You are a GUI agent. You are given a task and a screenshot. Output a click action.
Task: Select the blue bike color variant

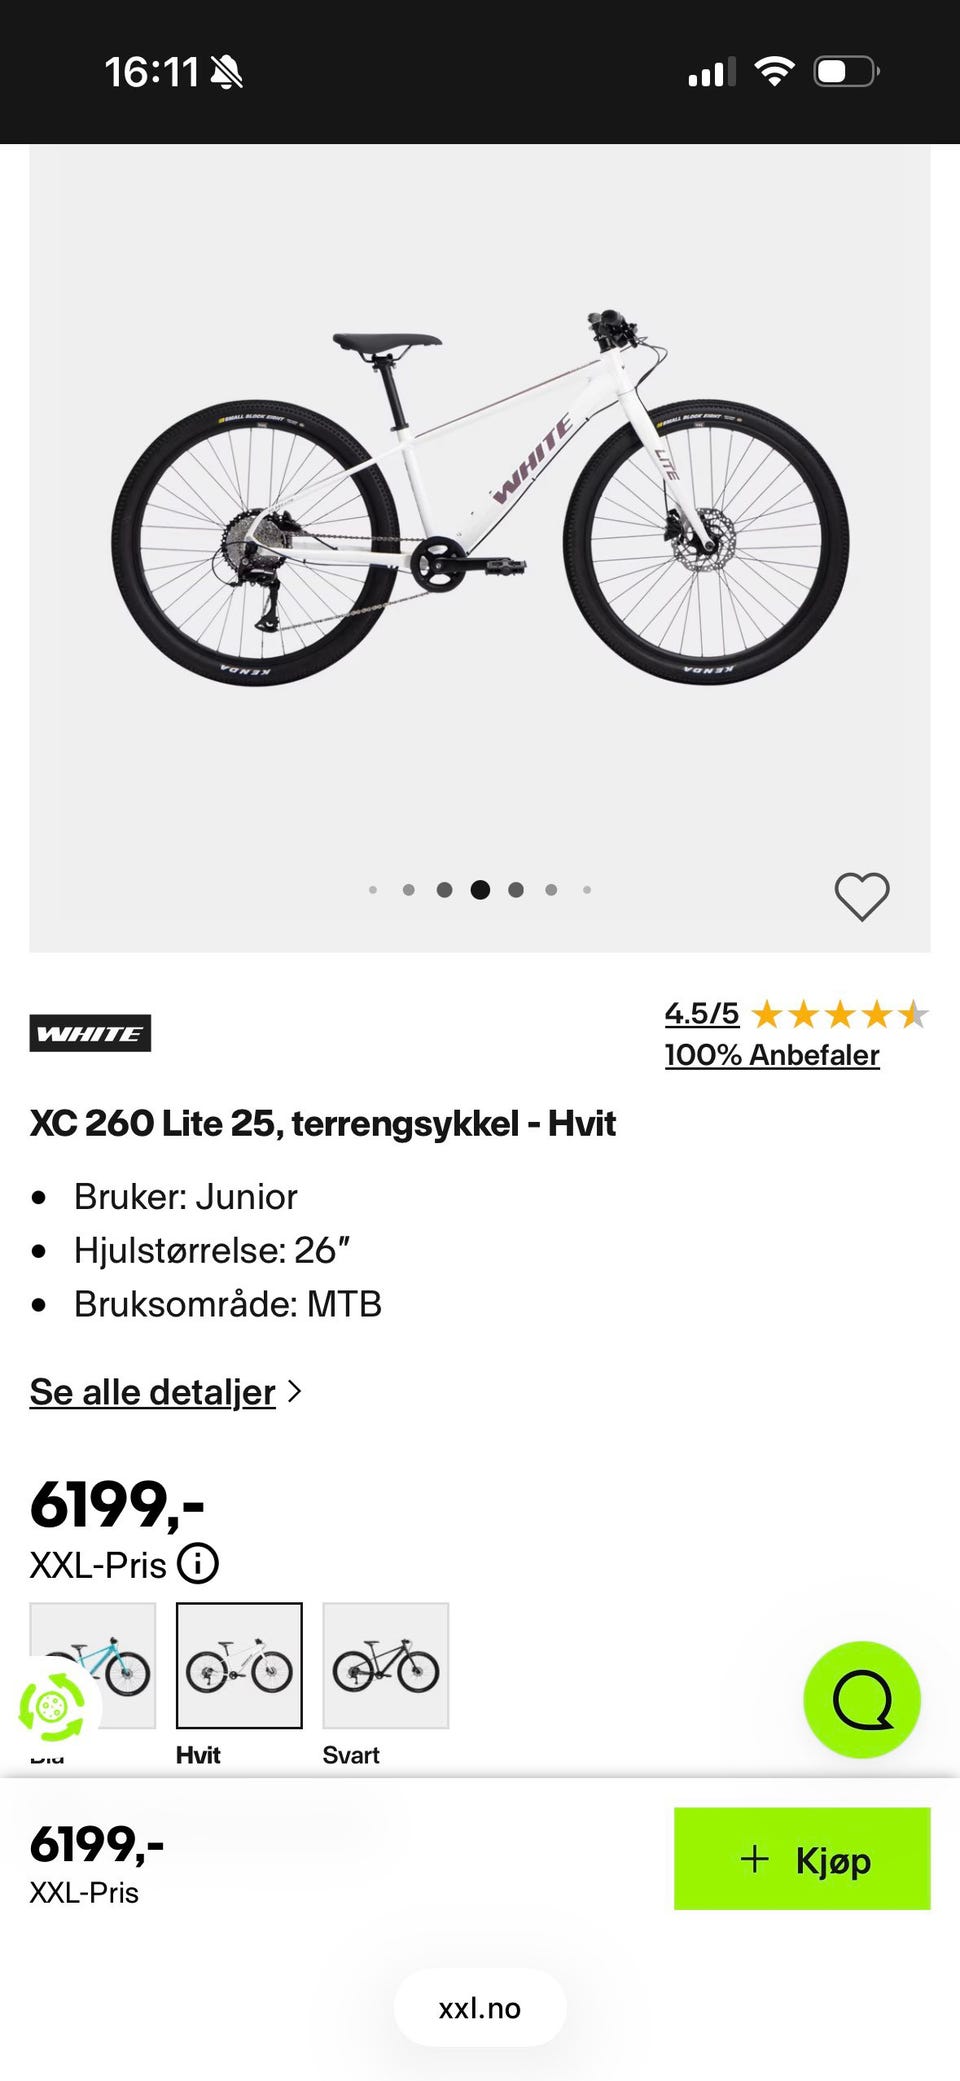(x=93, y=1665)
